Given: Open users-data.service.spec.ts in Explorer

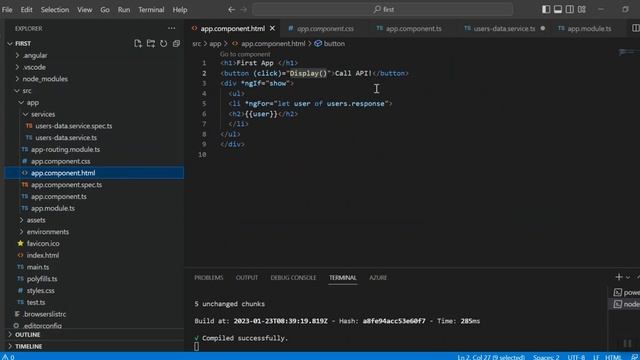Looking at the screenshot, I should tap(73, 126).
